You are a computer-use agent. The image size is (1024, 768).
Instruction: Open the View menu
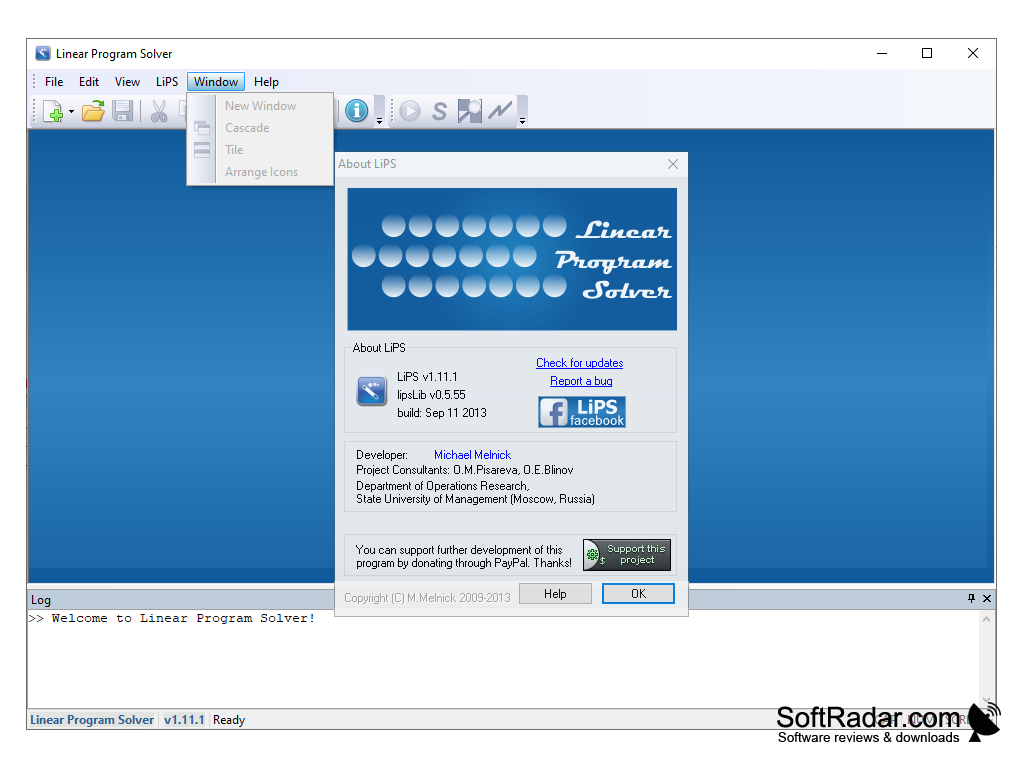coord(127,82)
